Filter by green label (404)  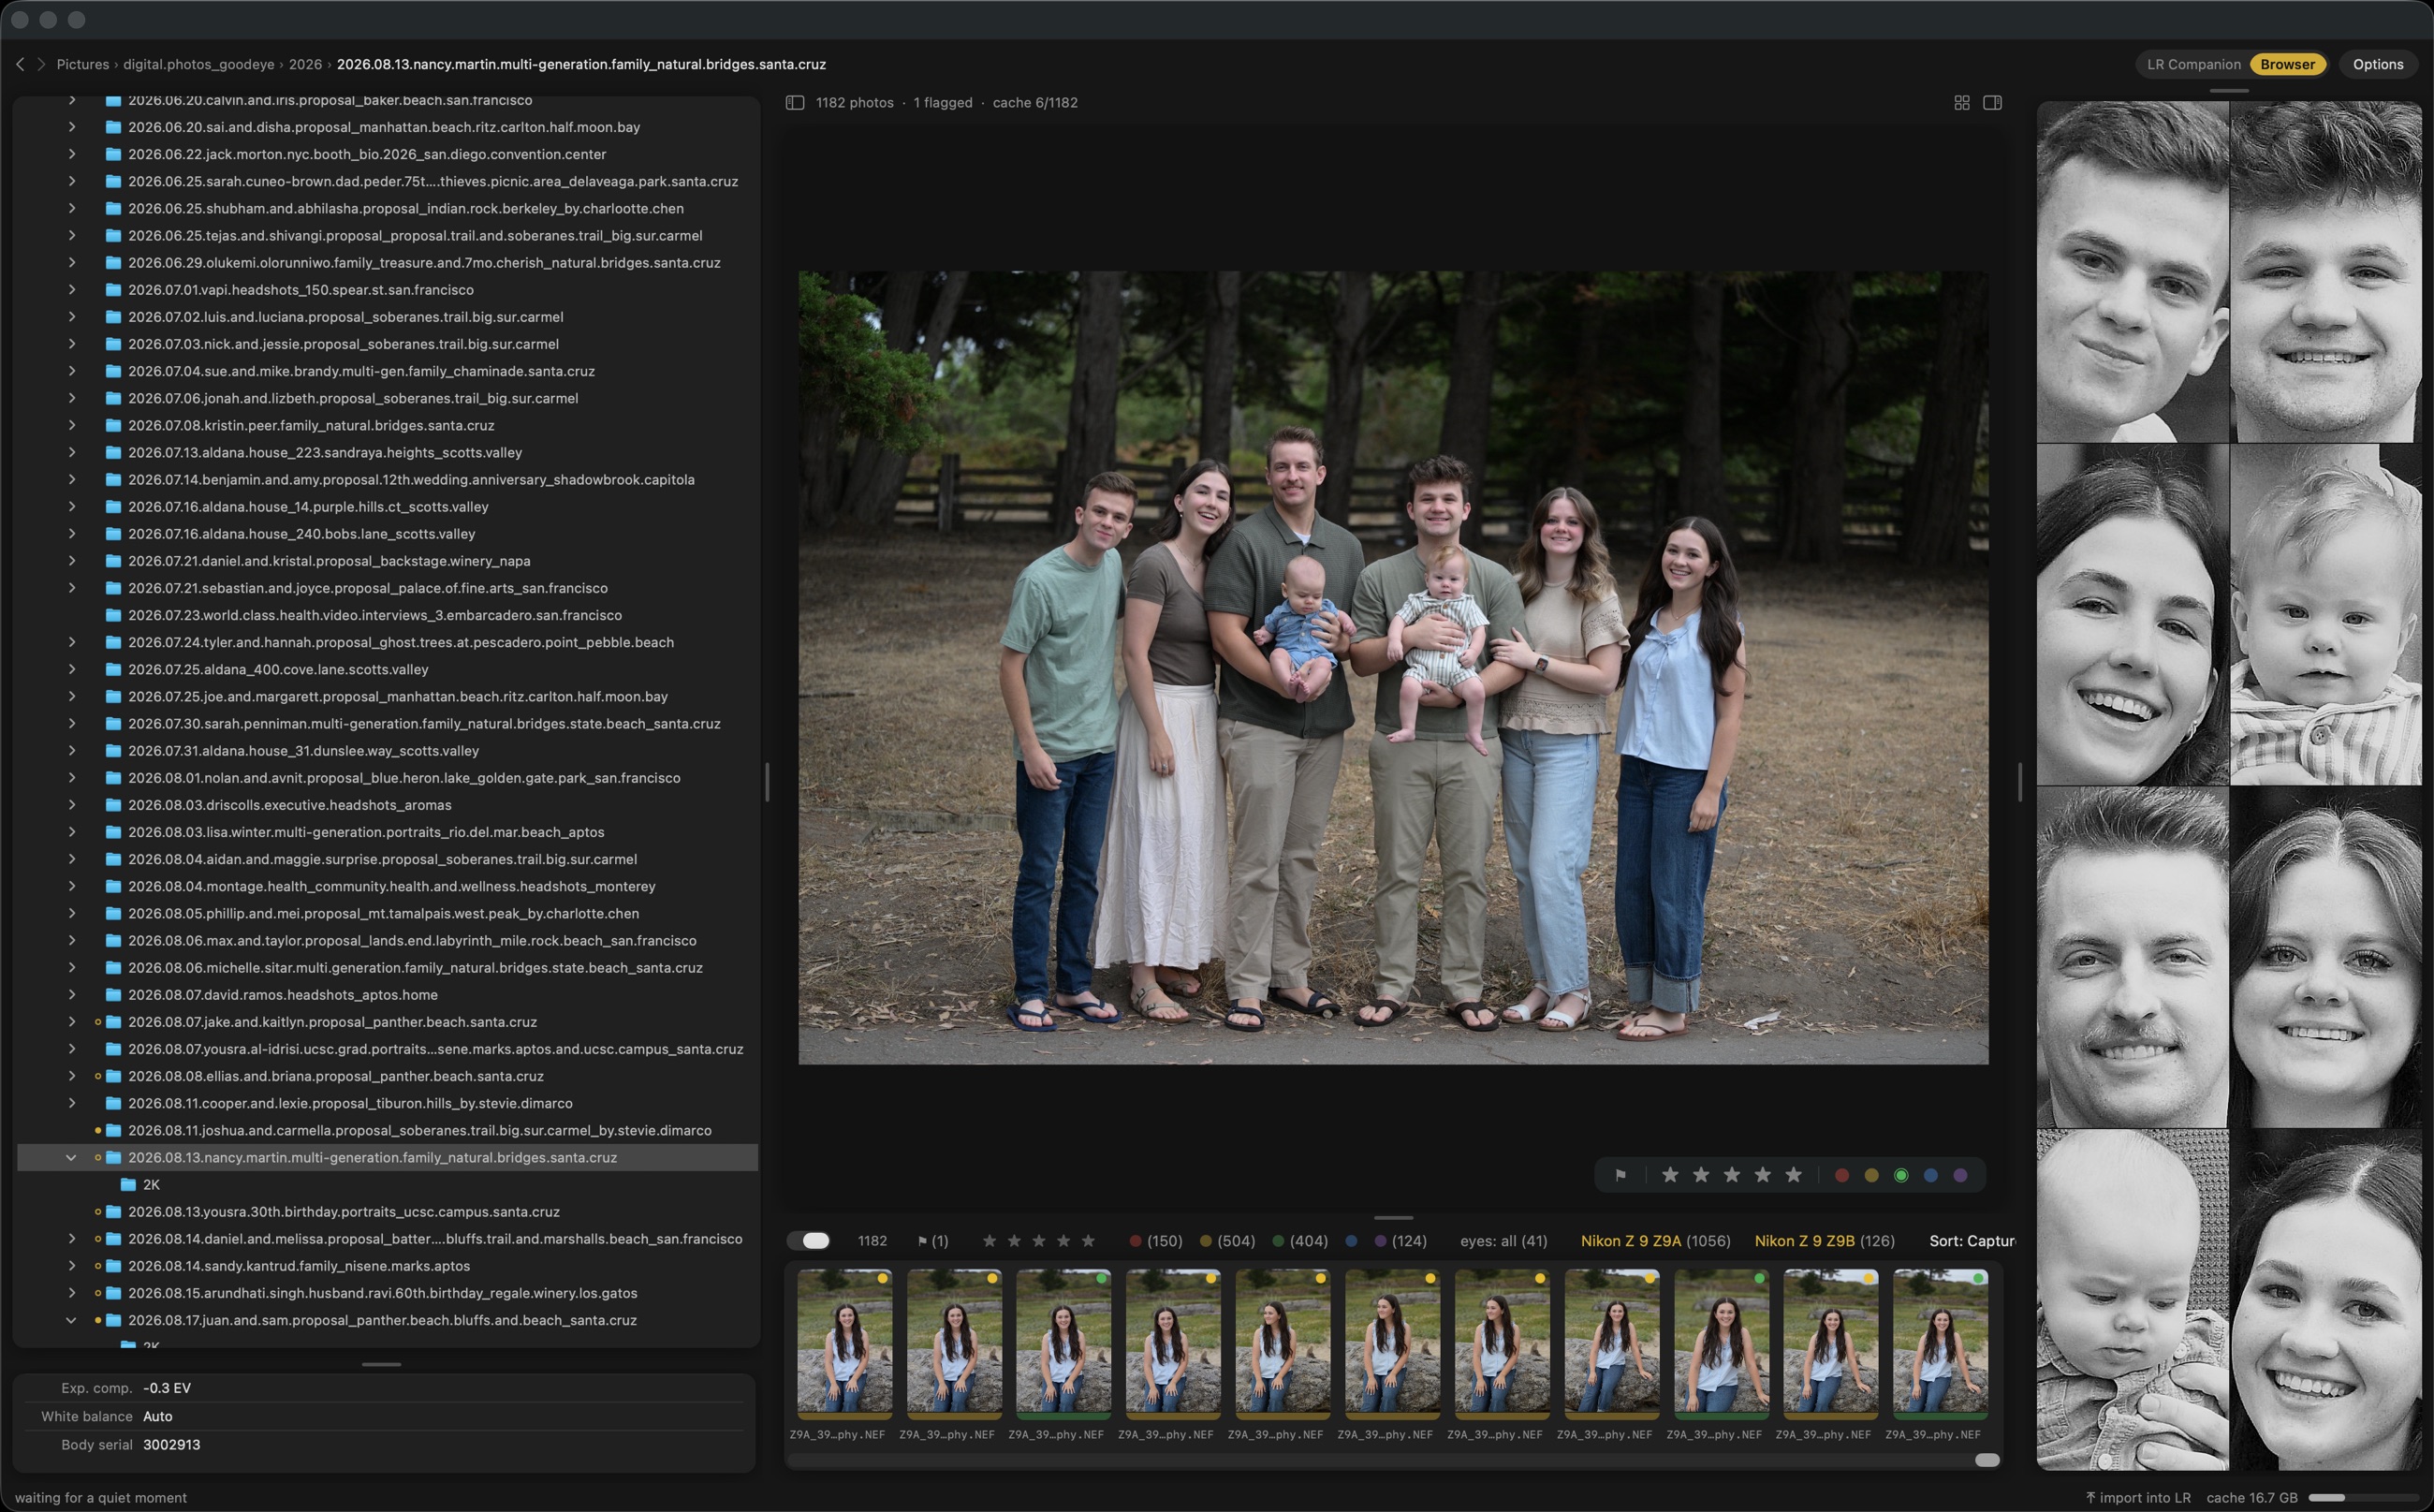[1300, 1241]
